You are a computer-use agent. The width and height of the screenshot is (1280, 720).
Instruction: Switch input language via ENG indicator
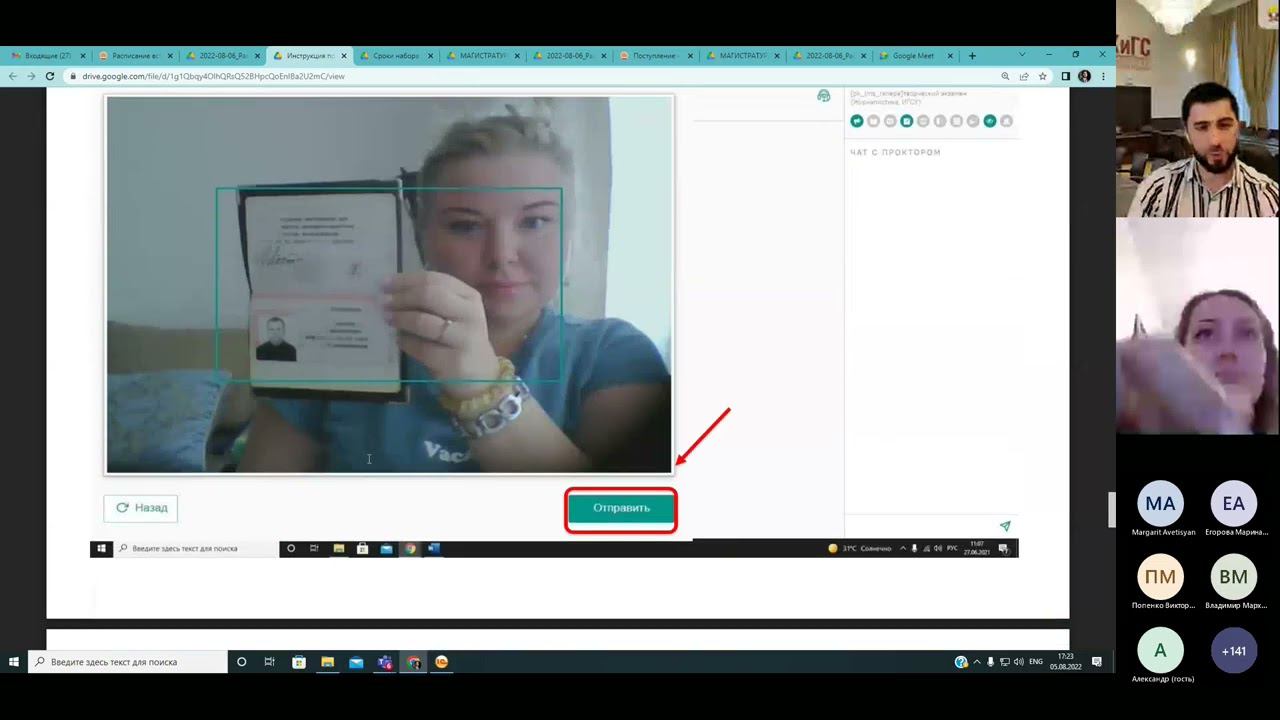tap(1036, 662)
